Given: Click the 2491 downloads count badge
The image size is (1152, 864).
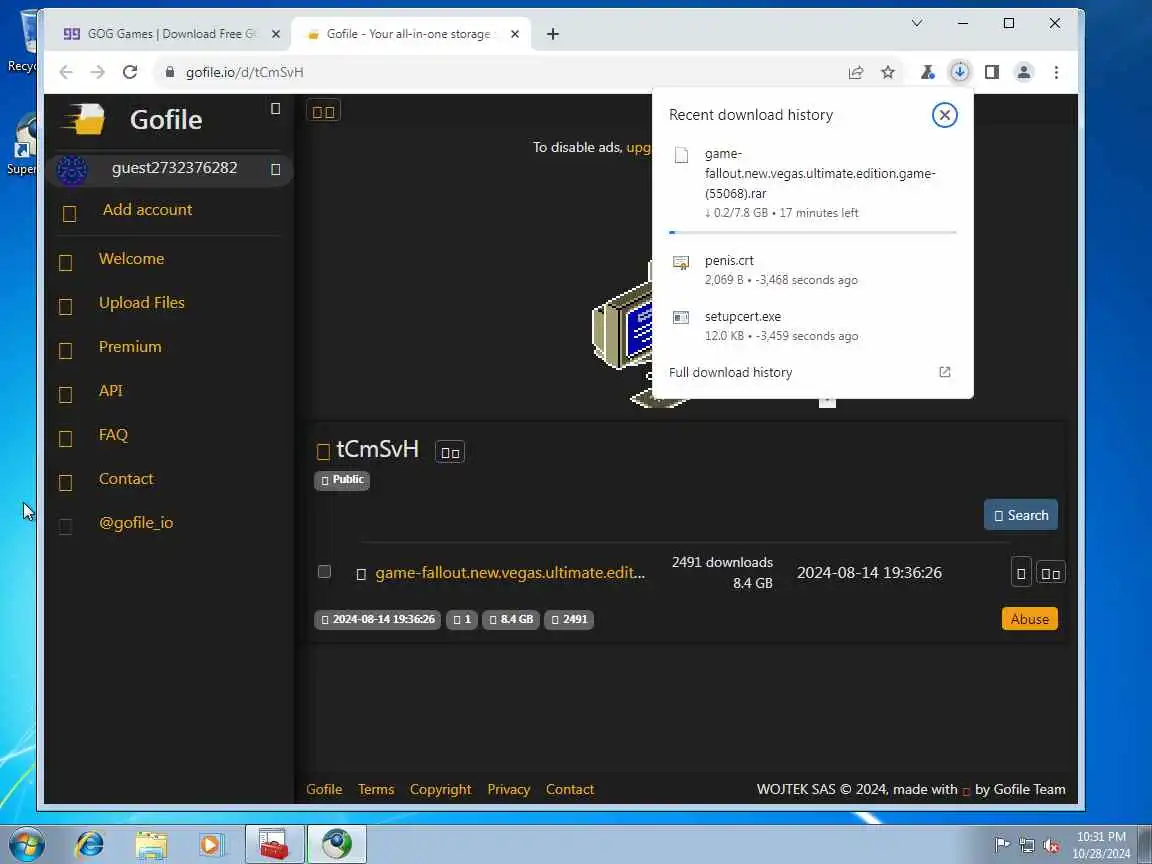Looking at the screenshot, I should 569,619.
